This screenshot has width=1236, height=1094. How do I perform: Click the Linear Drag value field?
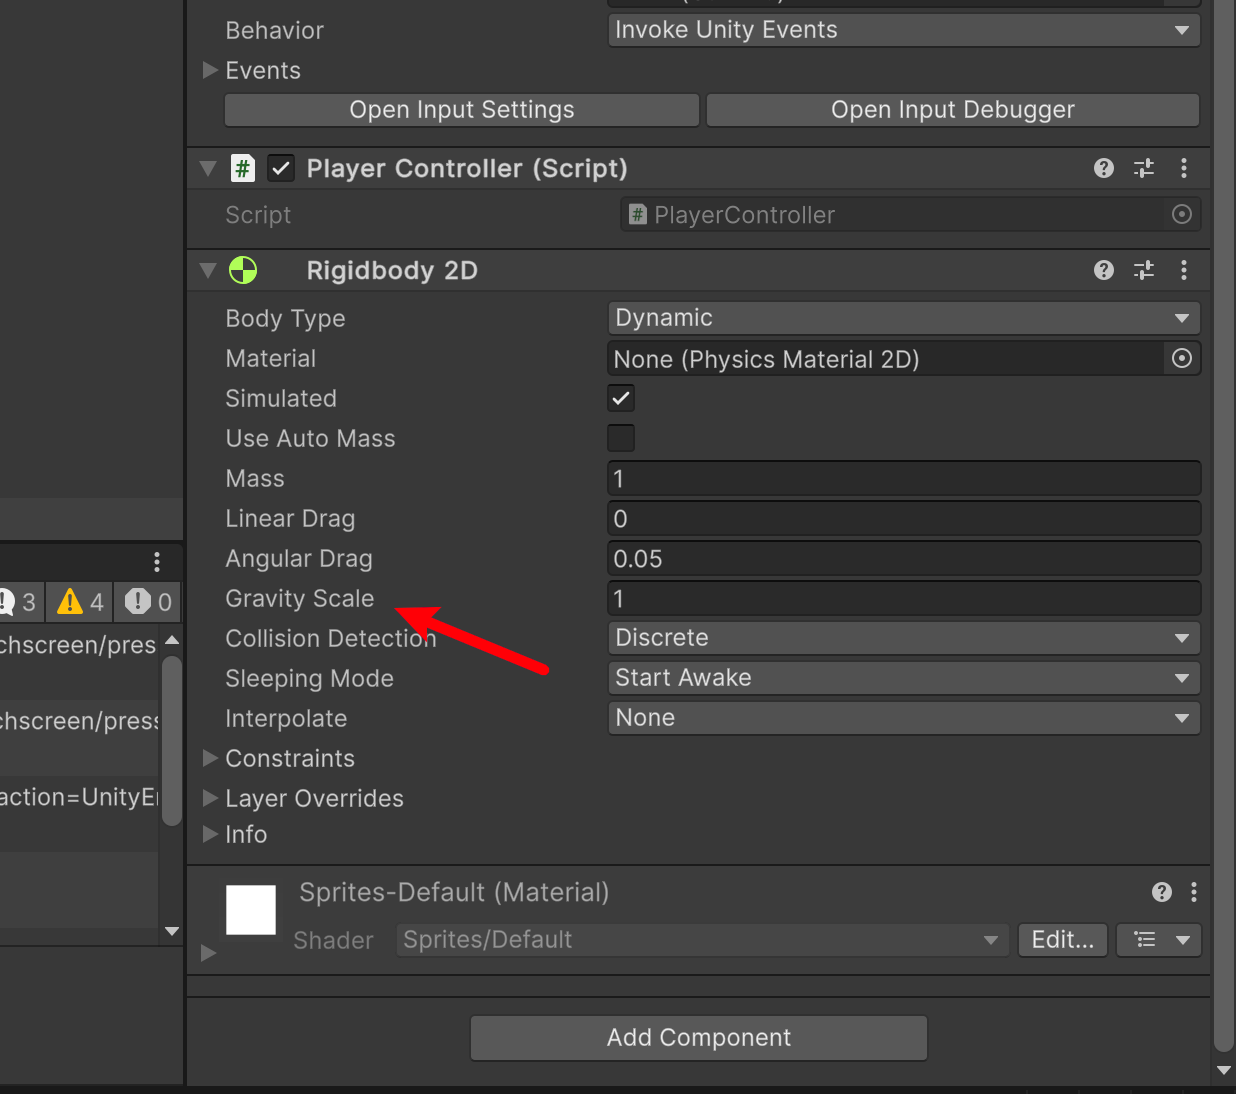(x=904, y=518)
